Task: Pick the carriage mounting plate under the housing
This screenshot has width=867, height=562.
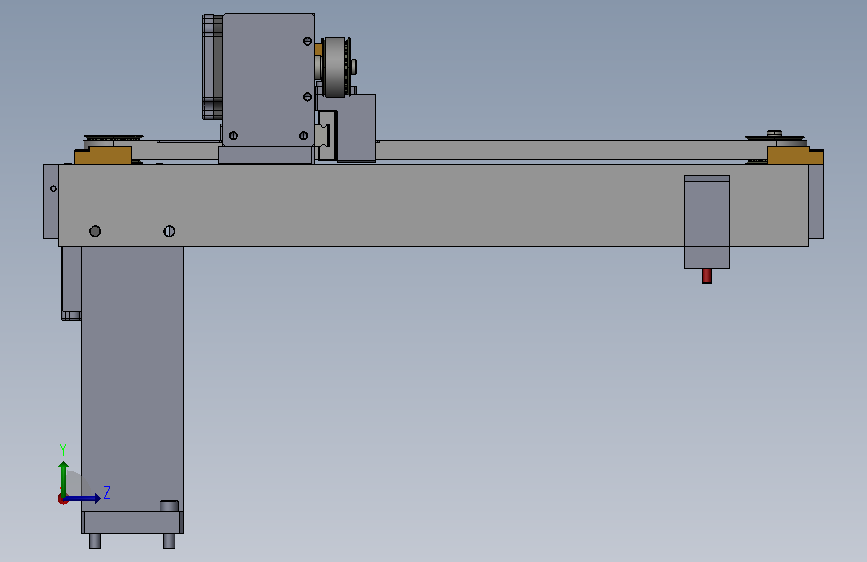Action: (x=266, y=155)
